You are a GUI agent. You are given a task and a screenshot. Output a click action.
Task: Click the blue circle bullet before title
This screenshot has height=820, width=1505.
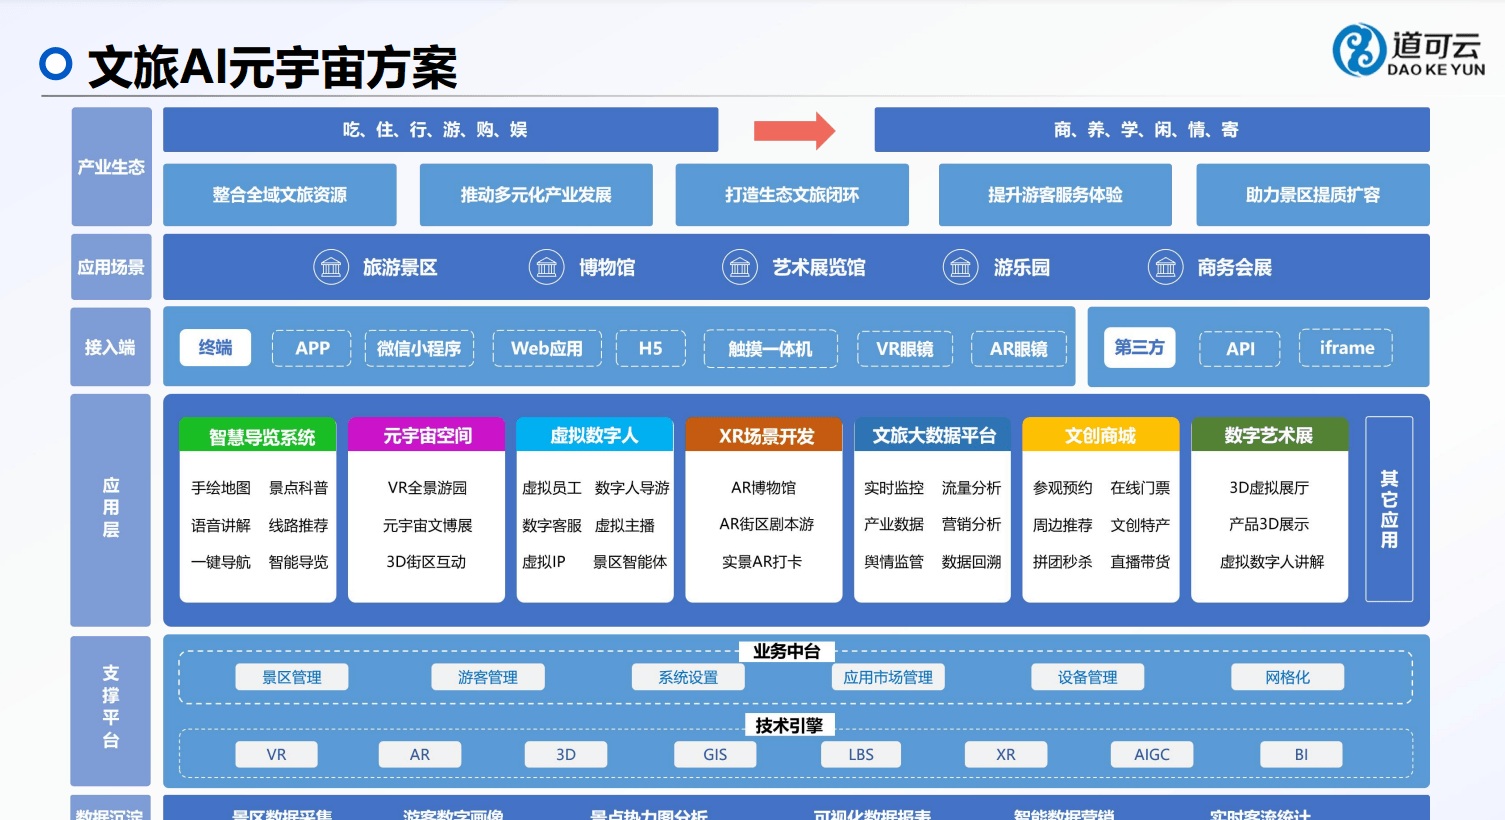pyautogui.click(x=56, y=64)
